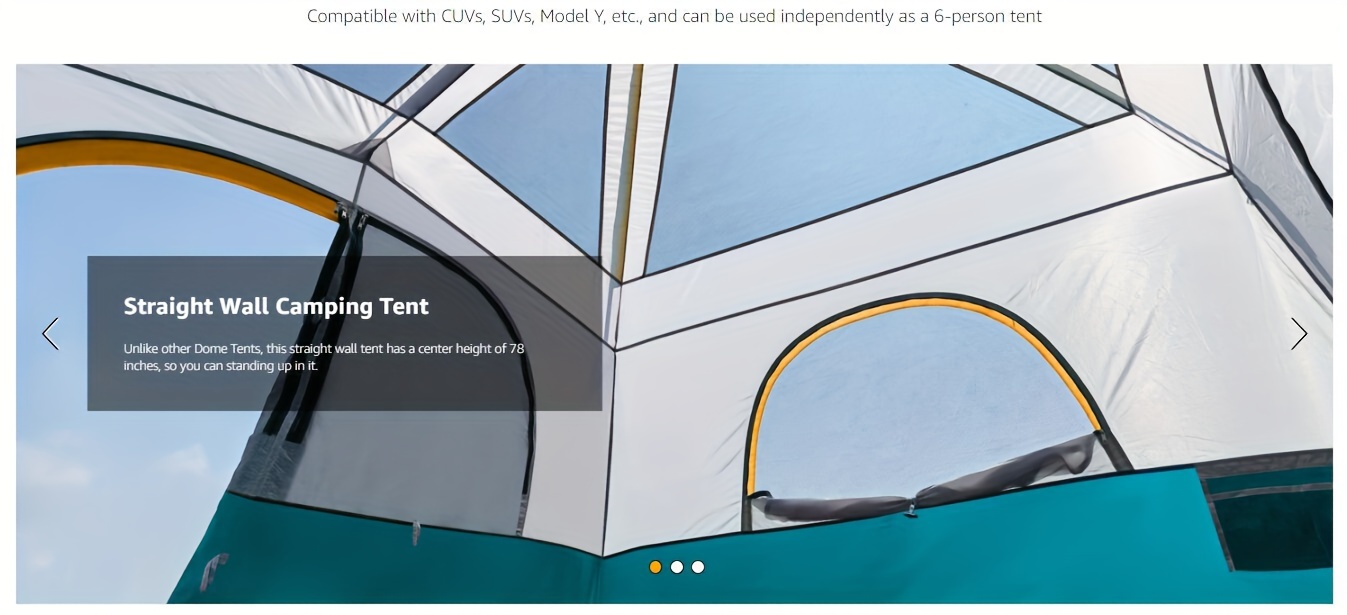Select the second carousel indicator dot
Image resolution: width=1347 pixels, height=615 pixels.
click(x=677, y=567)
